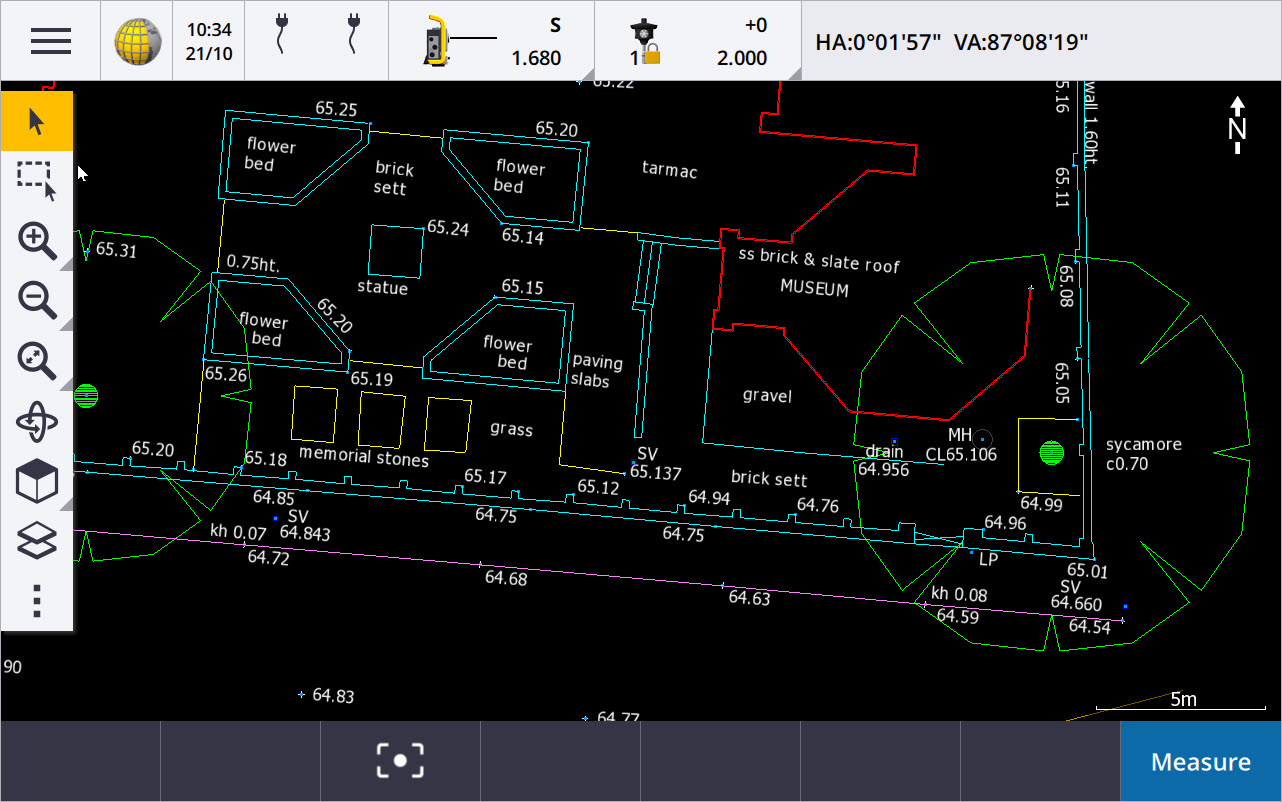Select the wall 1.60ht label

1090,123
